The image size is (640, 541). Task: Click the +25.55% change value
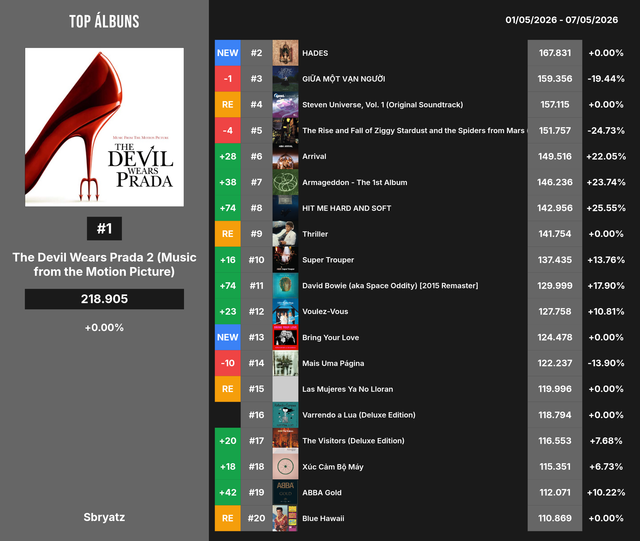coord(606,208)
